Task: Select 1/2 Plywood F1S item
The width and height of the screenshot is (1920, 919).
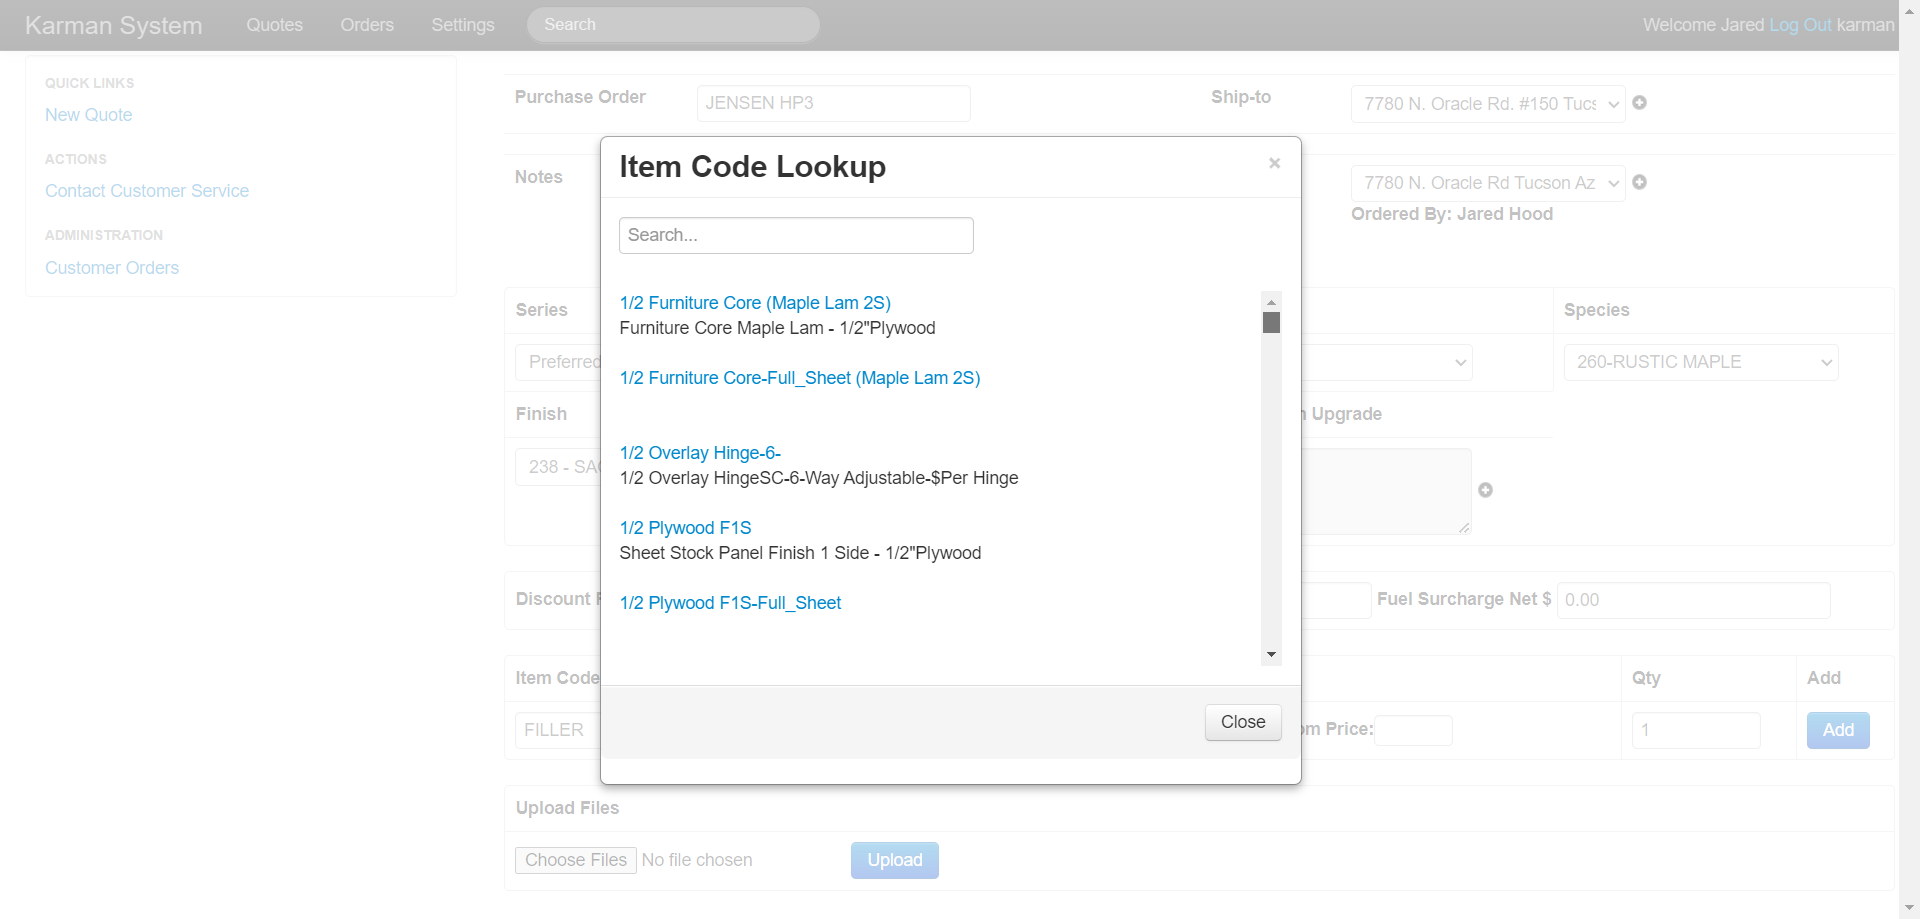Action: pyautogui.click(x=685, y=528)
